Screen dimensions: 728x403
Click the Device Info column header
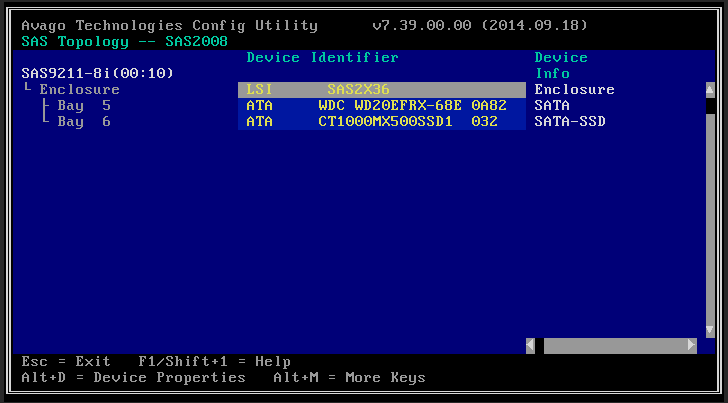click(561, 65)
